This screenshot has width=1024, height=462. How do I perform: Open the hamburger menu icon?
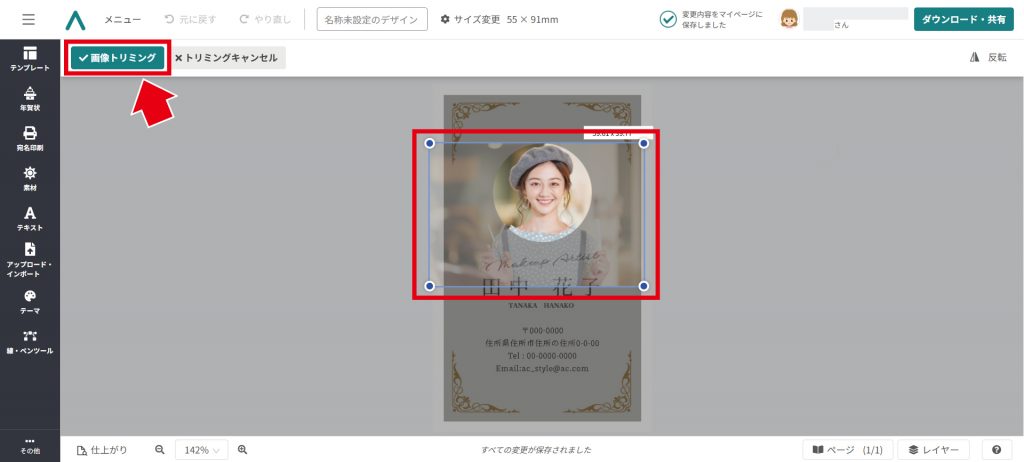pos(28,20)
